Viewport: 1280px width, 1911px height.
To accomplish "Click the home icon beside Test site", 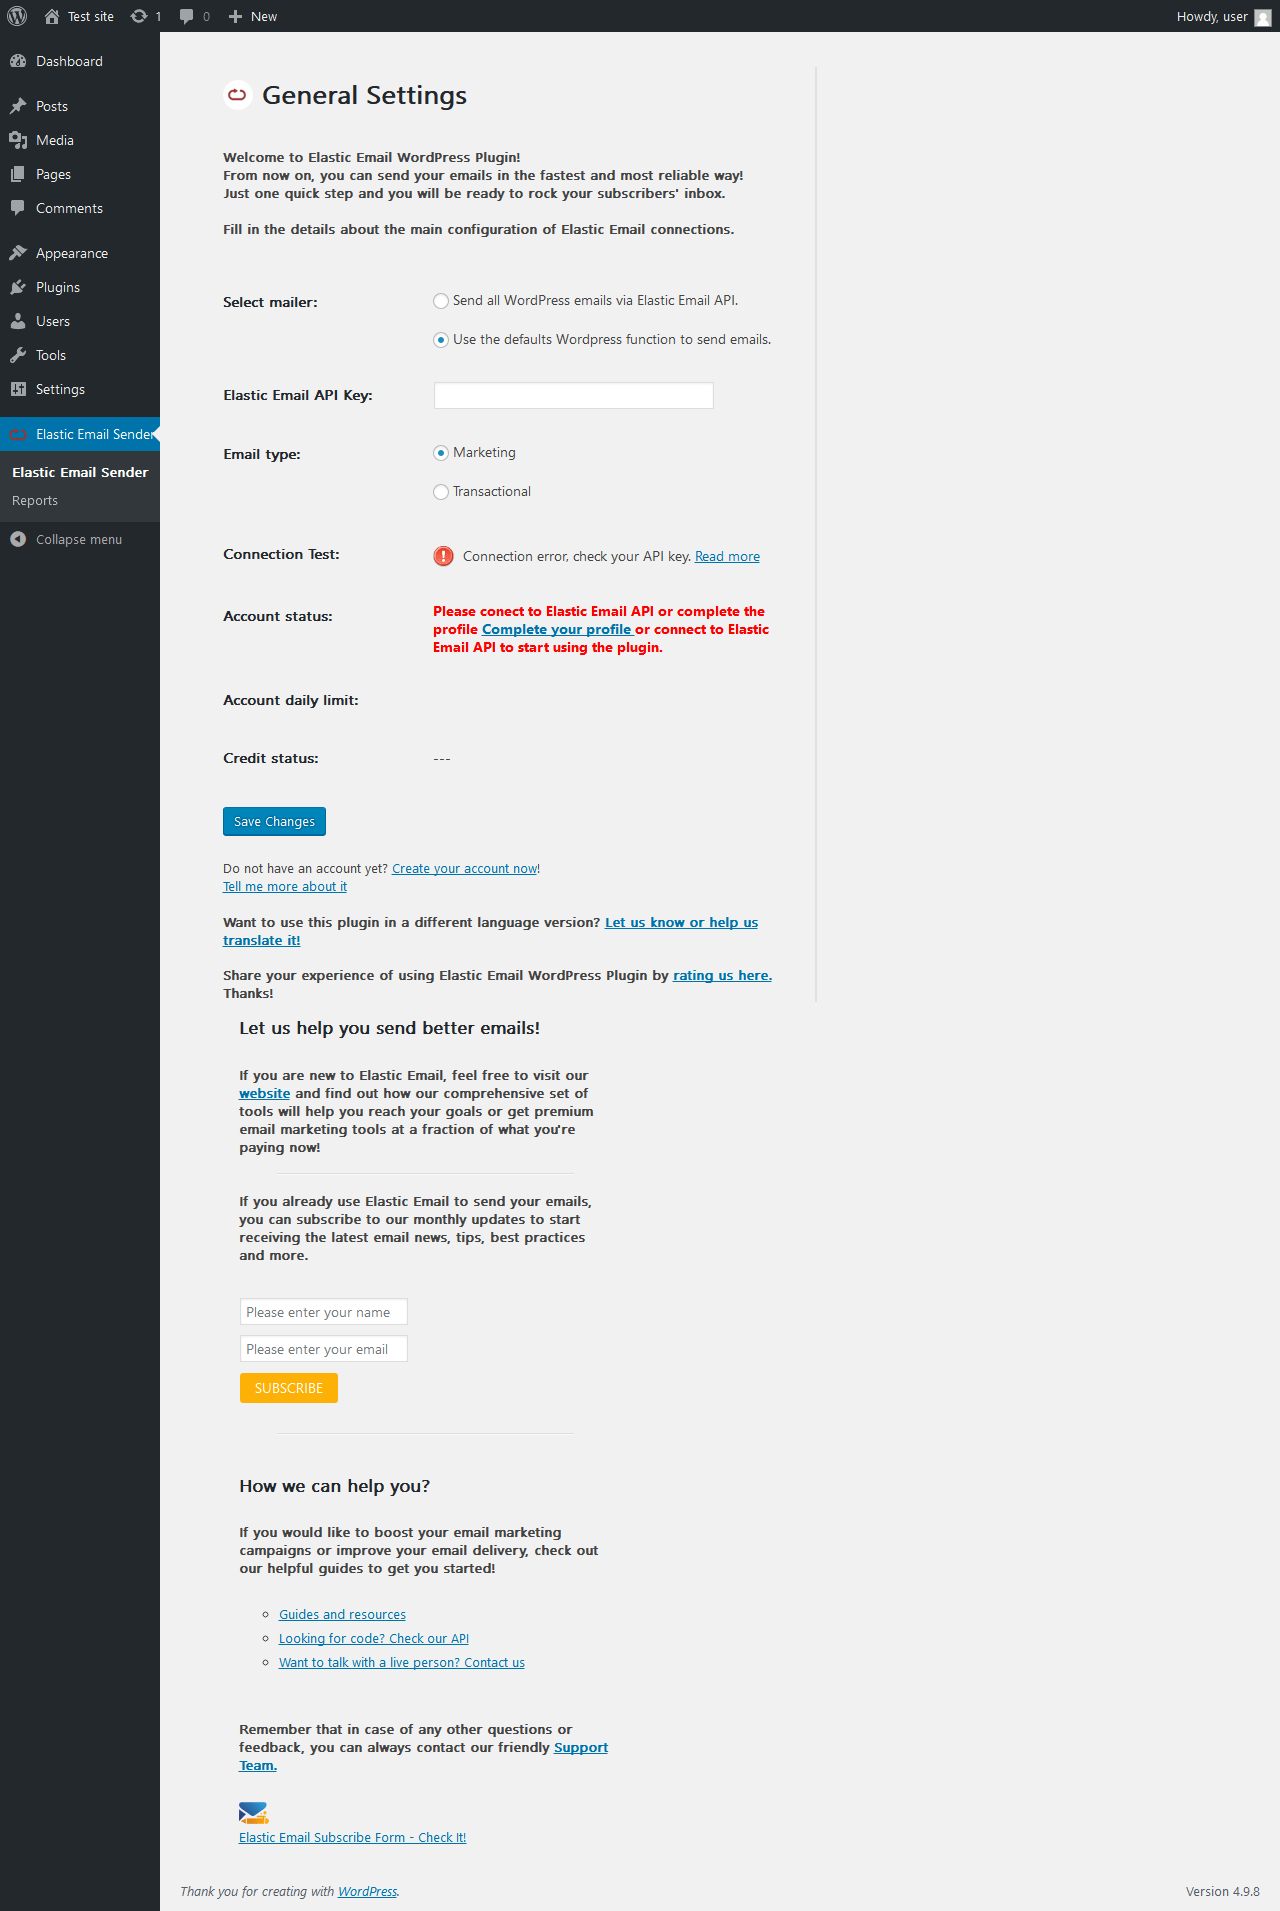I will point(52,16).
